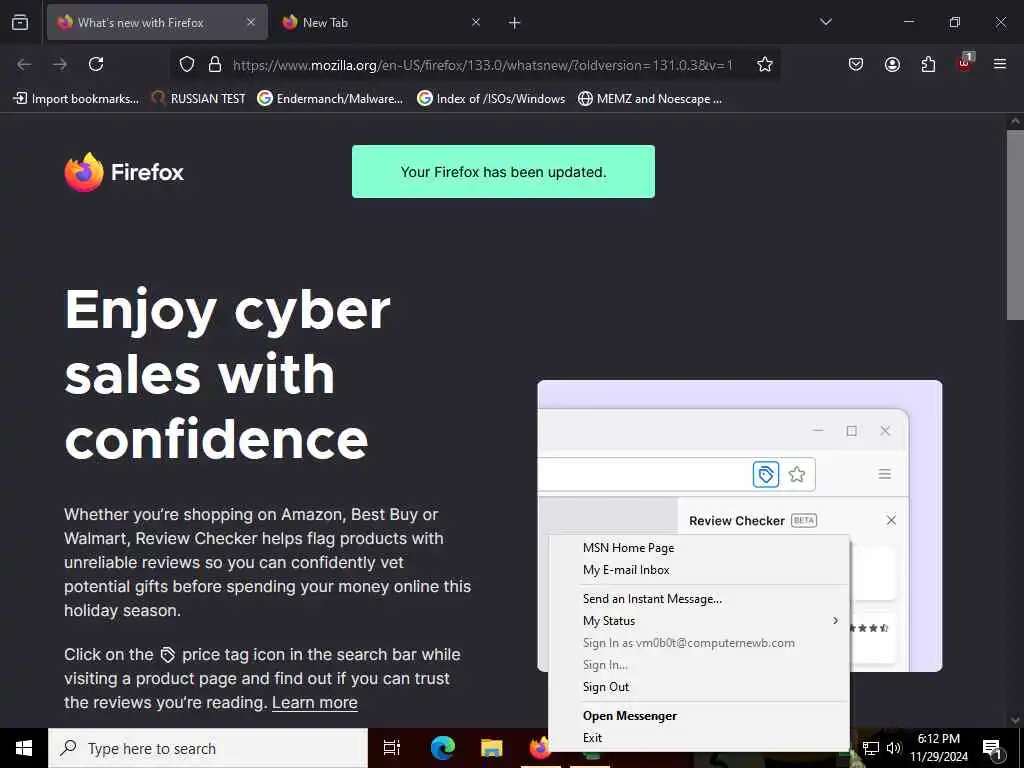Click the Firefox taskbar icon

click(539, 748)
